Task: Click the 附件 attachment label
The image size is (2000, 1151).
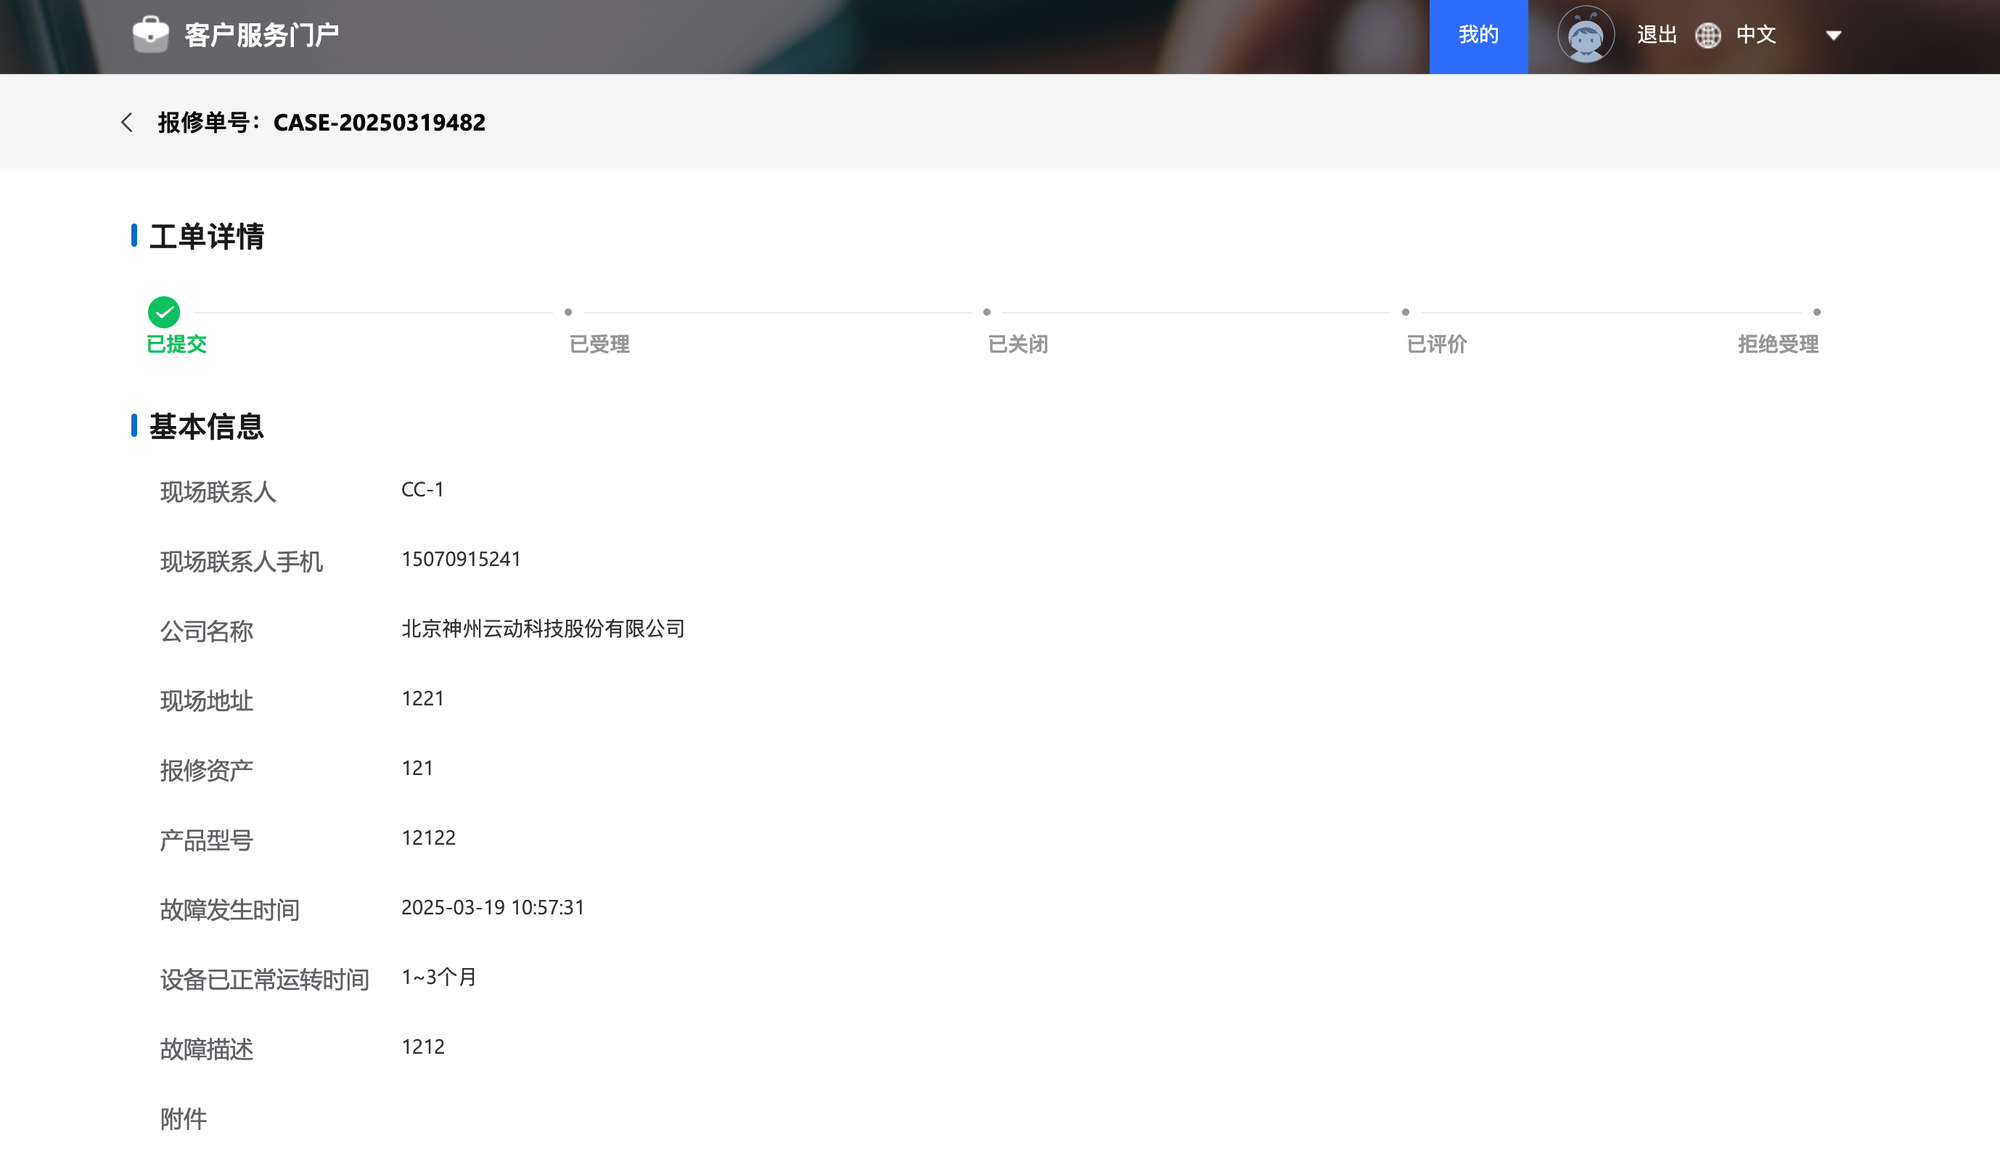Action: pos(183,1119)
